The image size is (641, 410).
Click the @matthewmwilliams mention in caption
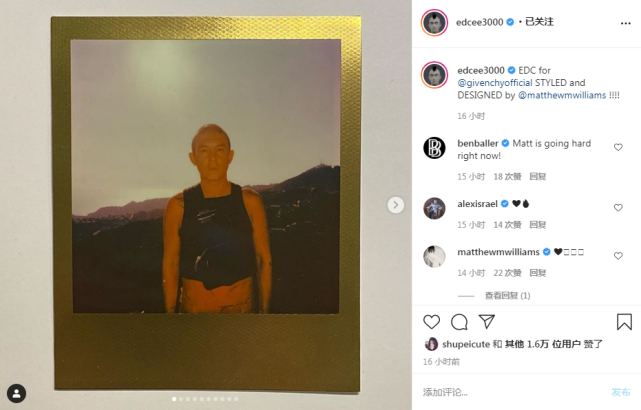pyautogui.click(x=562, y=95)
